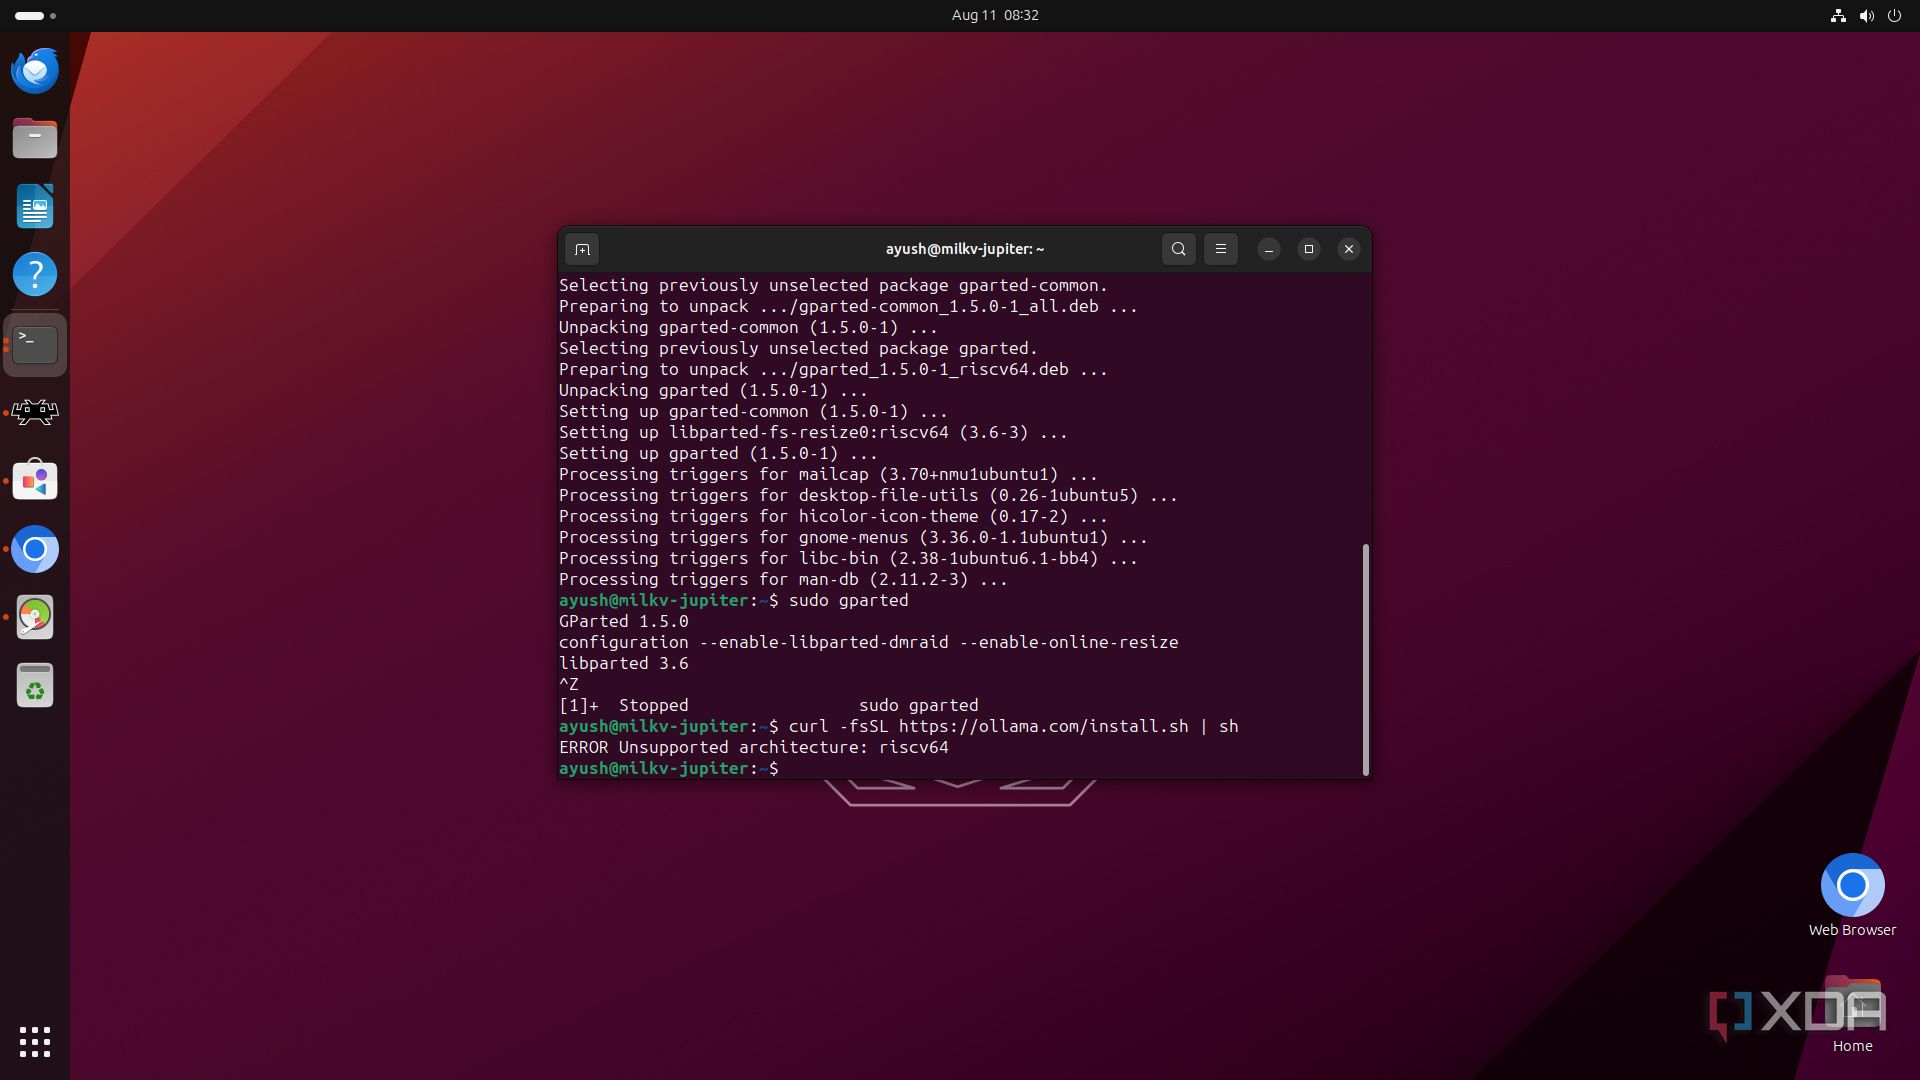Click the volume icon in top bar
1920x1080 pixels.
point(1866,16)
